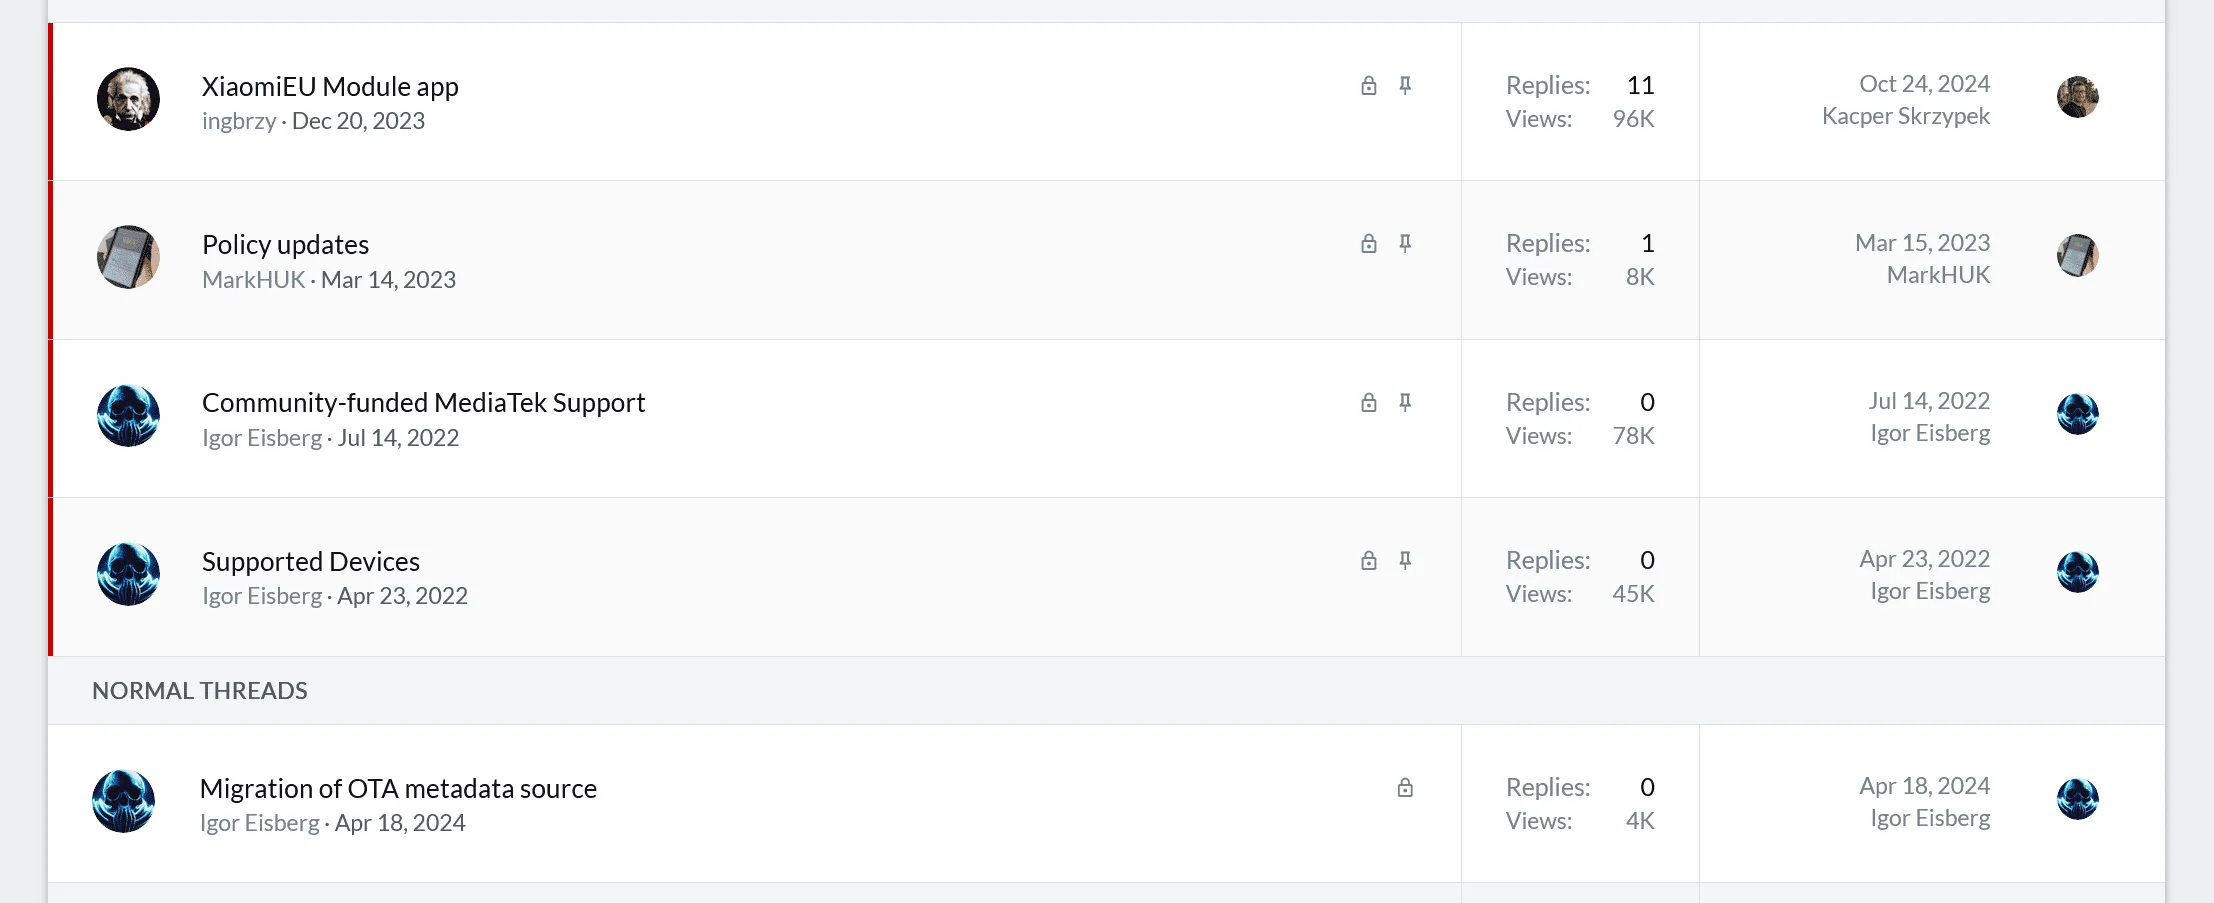Click the lock icon on Migration of OTA thread
This screenshot has height=903, width=2214.
click(1405, 788)
